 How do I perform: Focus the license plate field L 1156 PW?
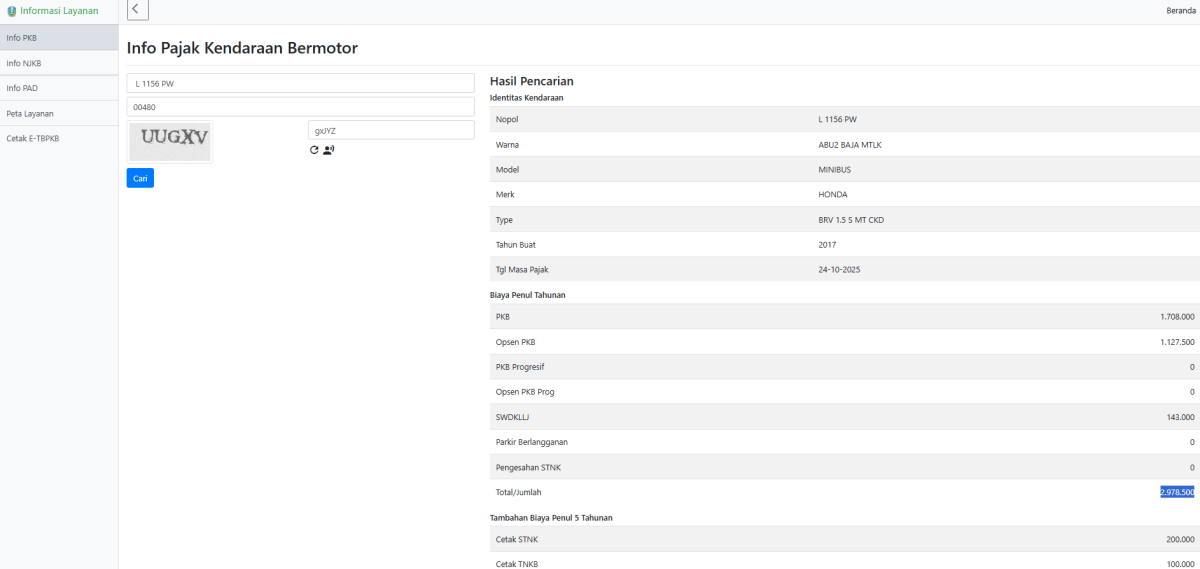[300, 83]
